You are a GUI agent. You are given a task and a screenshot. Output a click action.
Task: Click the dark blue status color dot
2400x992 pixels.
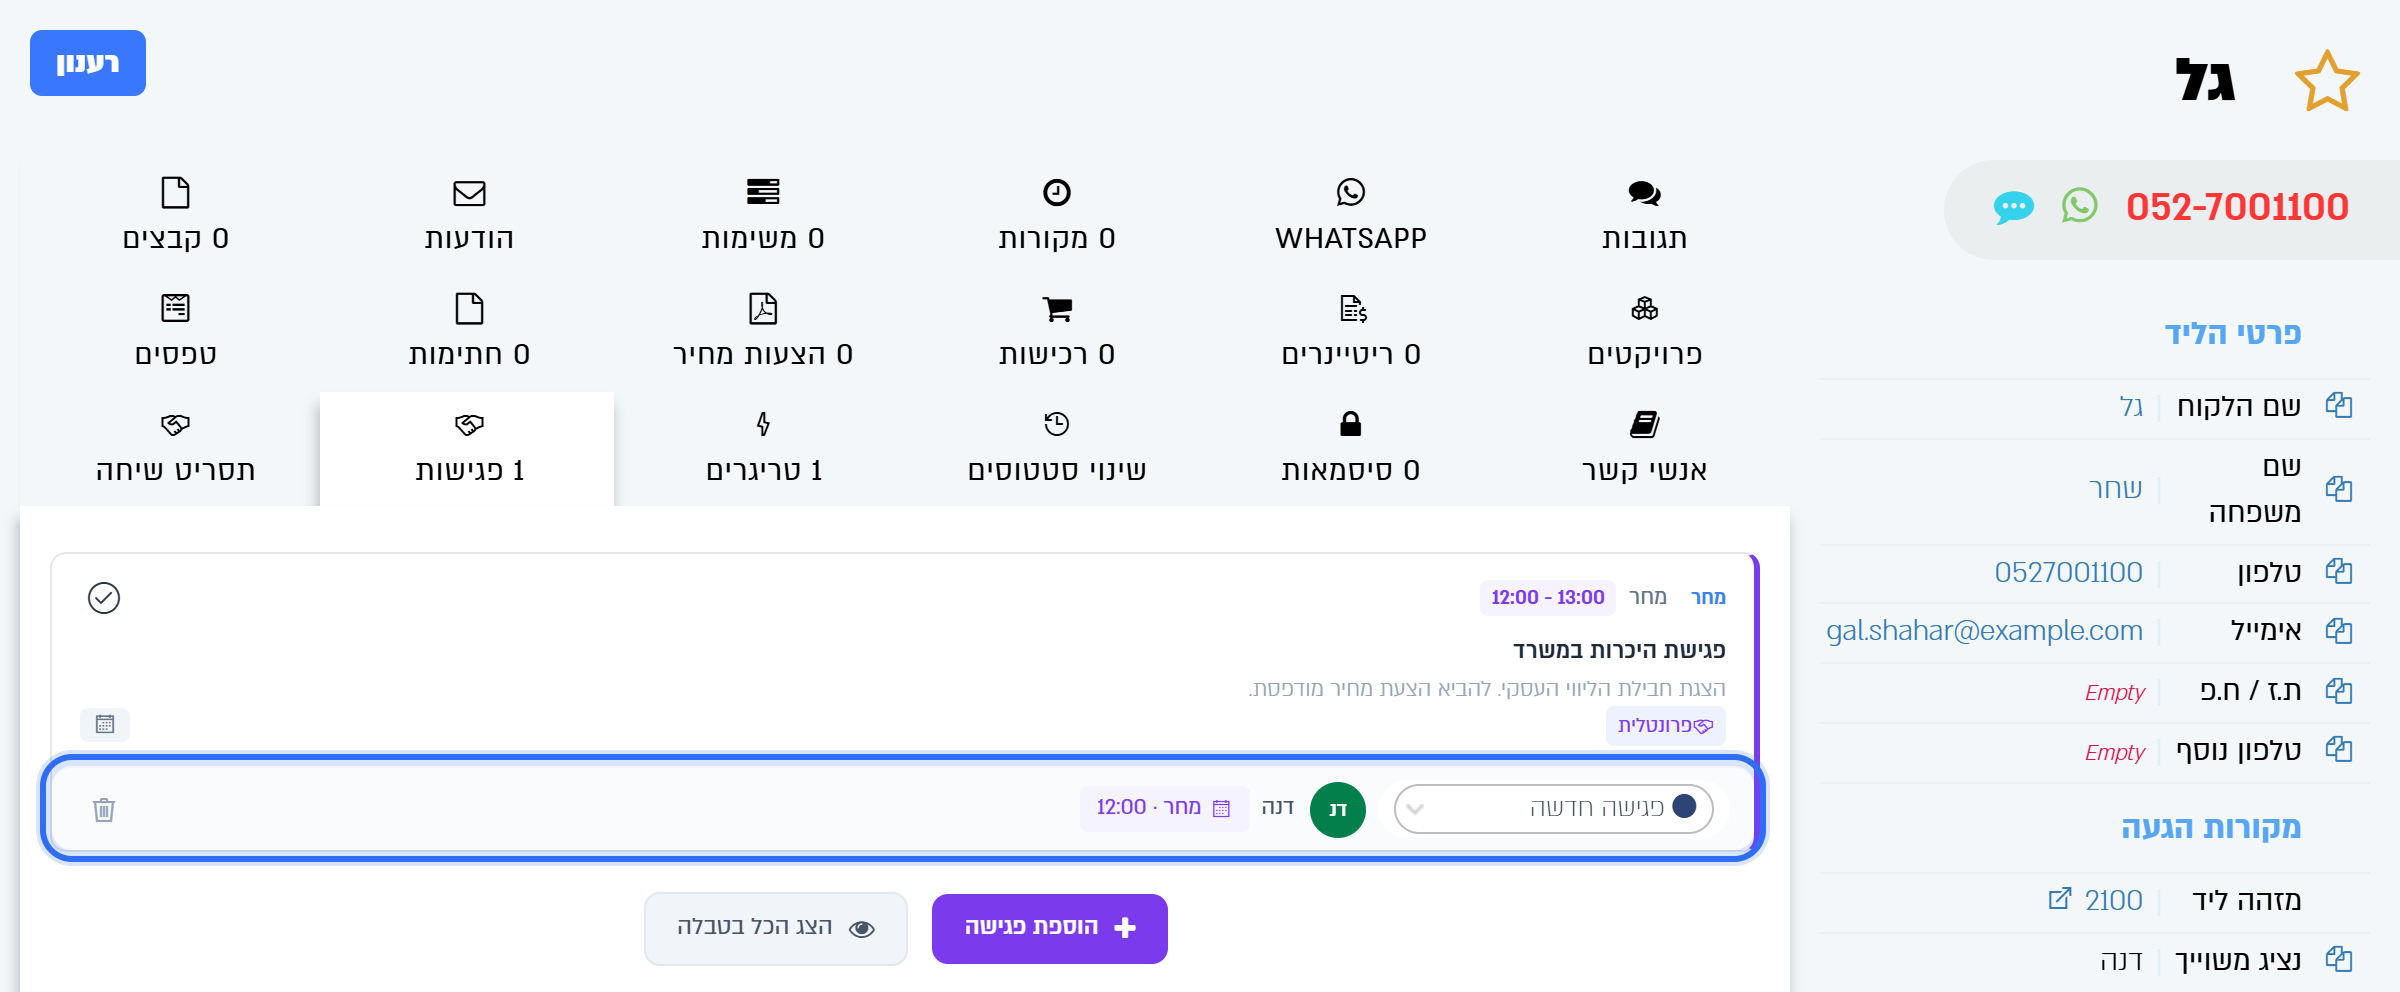coord(1684,806)
